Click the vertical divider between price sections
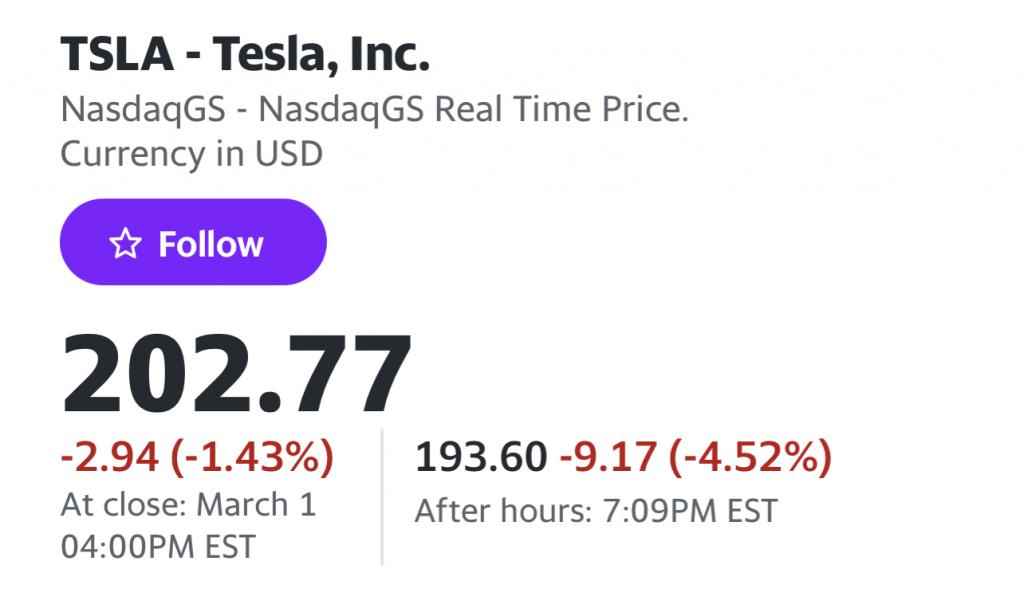This screenshot has width=1024, height=616. pos(383,497)
